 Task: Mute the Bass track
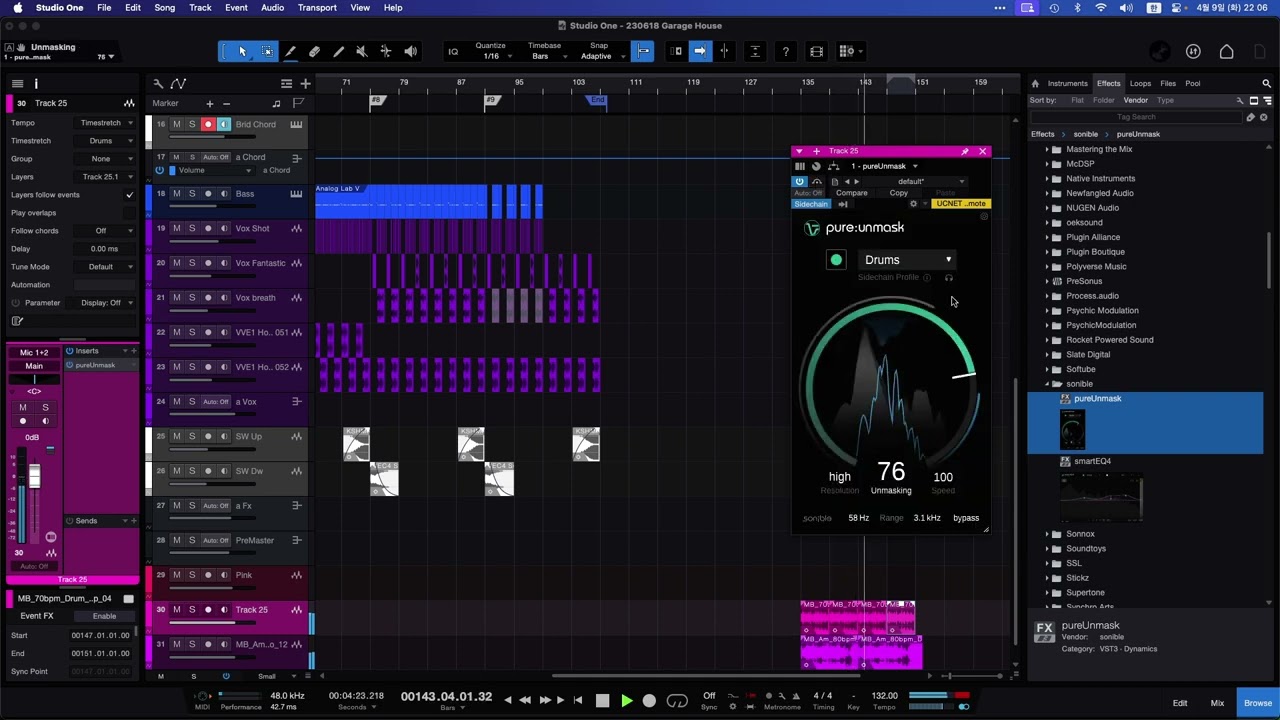(x=176, y=194)
